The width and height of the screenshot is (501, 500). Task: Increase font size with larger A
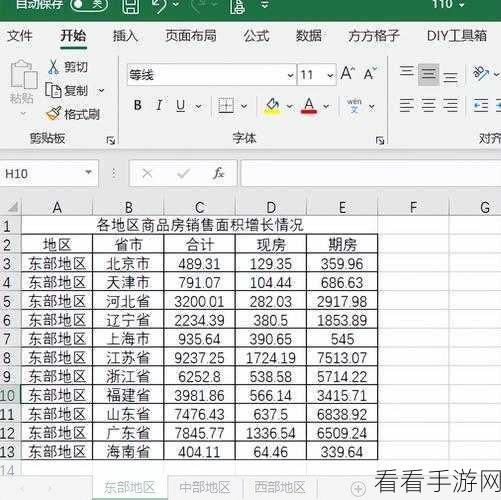pyautogui.click(x=347, y=73)
